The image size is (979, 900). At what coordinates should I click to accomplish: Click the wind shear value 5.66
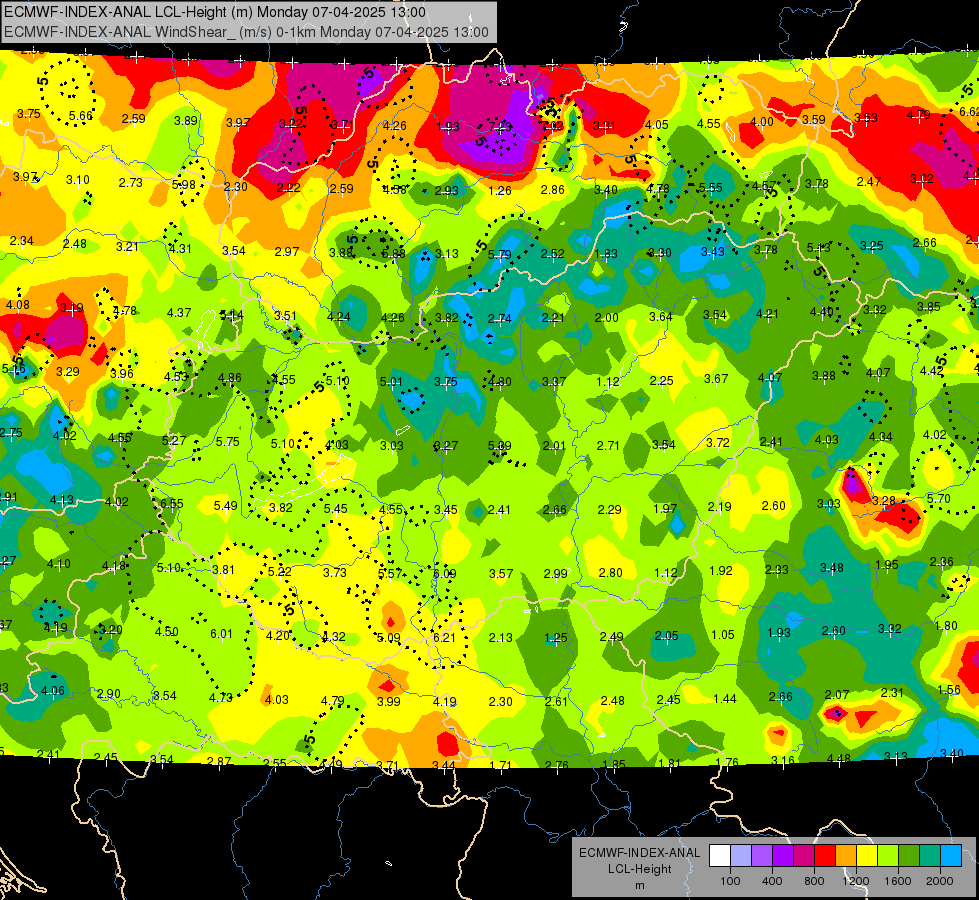point(81,116)
